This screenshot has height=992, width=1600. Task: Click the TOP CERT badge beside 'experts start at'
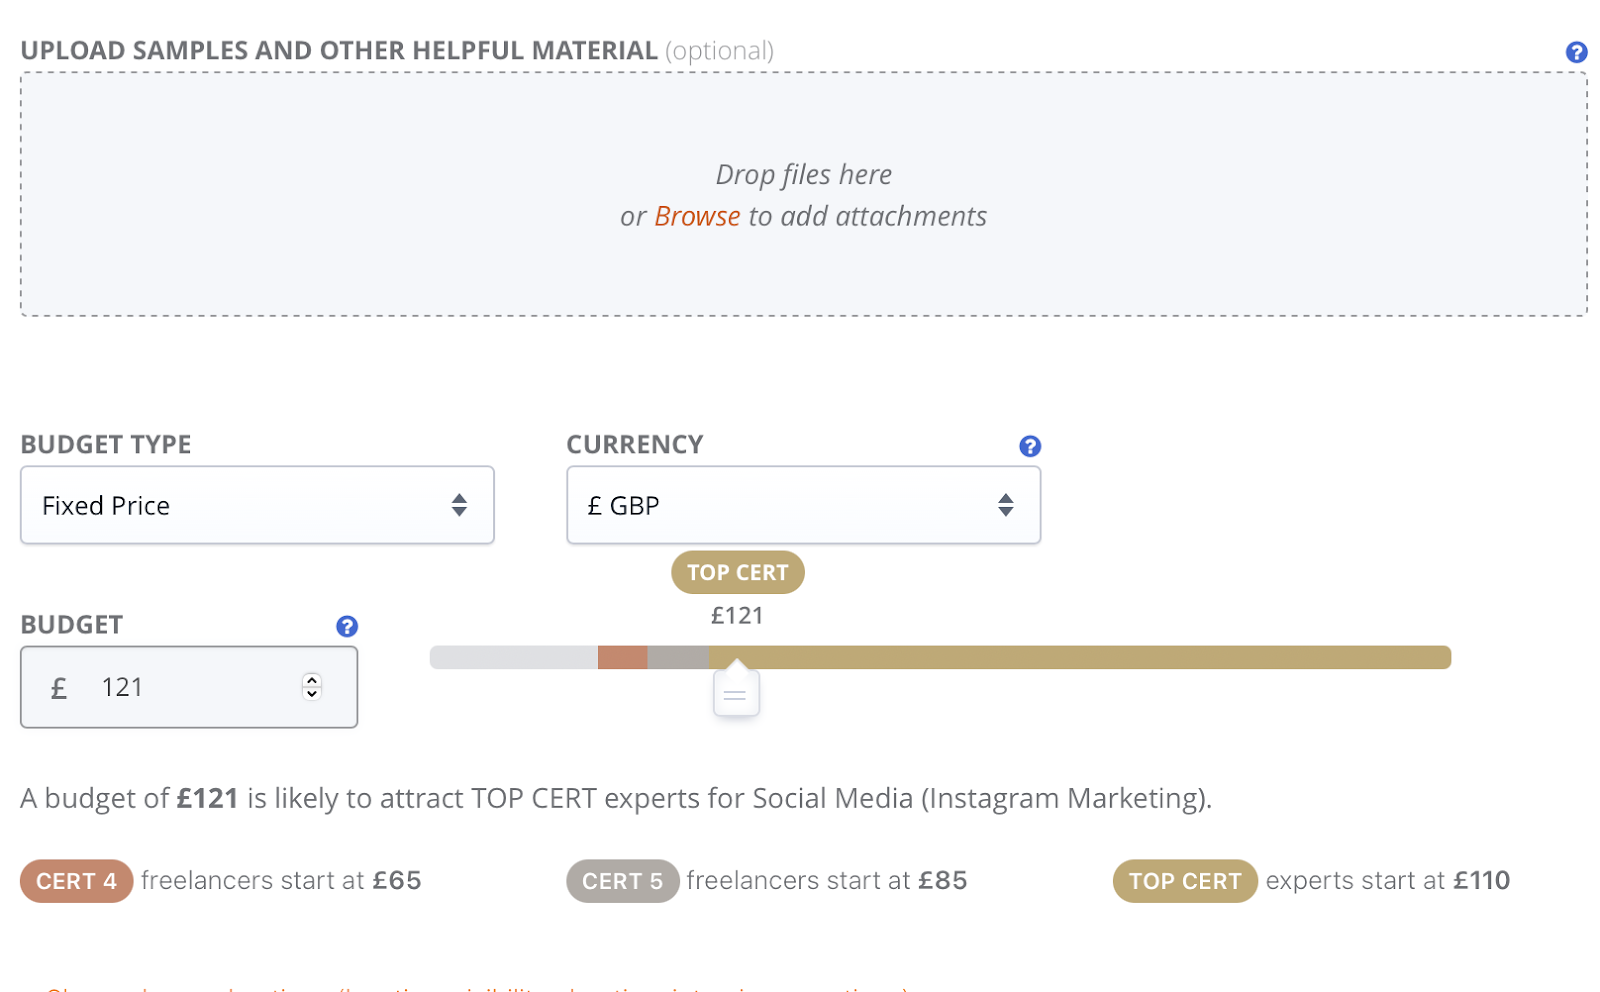[x=1184, y=881]
